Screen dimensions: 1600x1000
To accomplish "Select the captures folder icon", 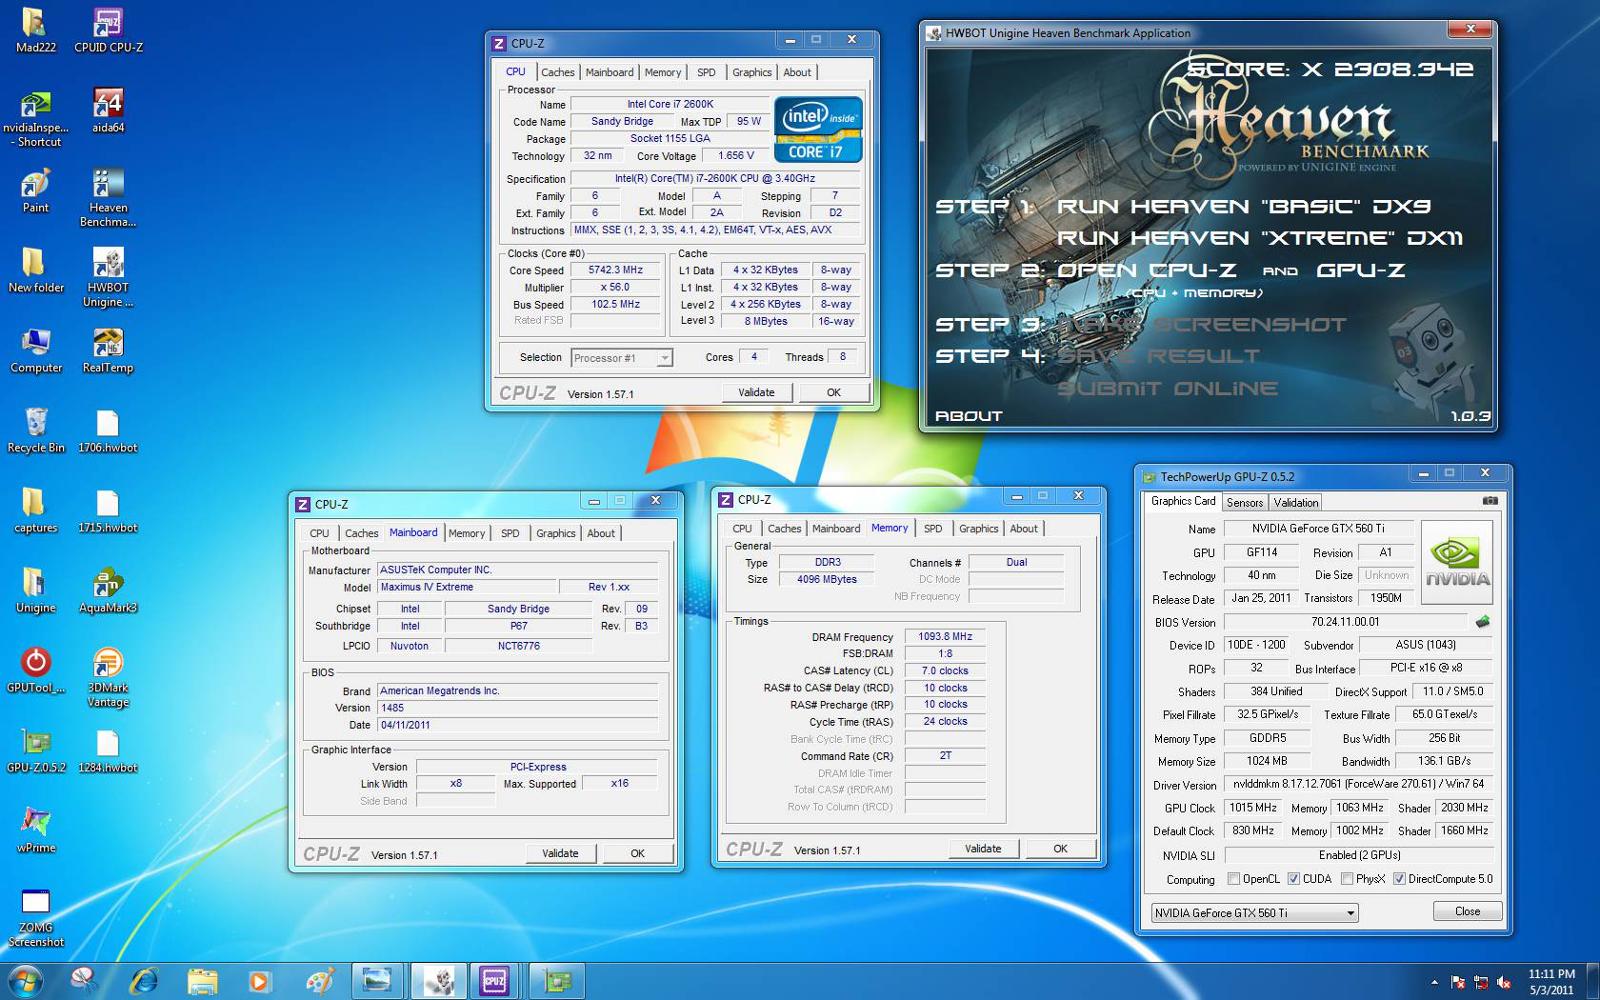I will click(36, 510).
